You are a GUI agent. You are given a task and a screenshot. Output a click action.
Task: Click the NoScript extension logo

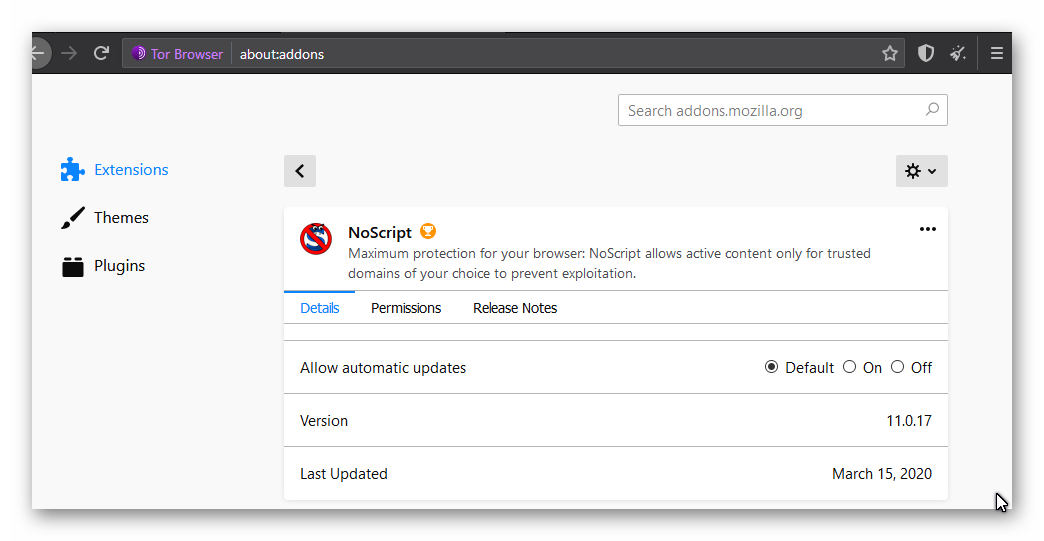click(316, 239)
